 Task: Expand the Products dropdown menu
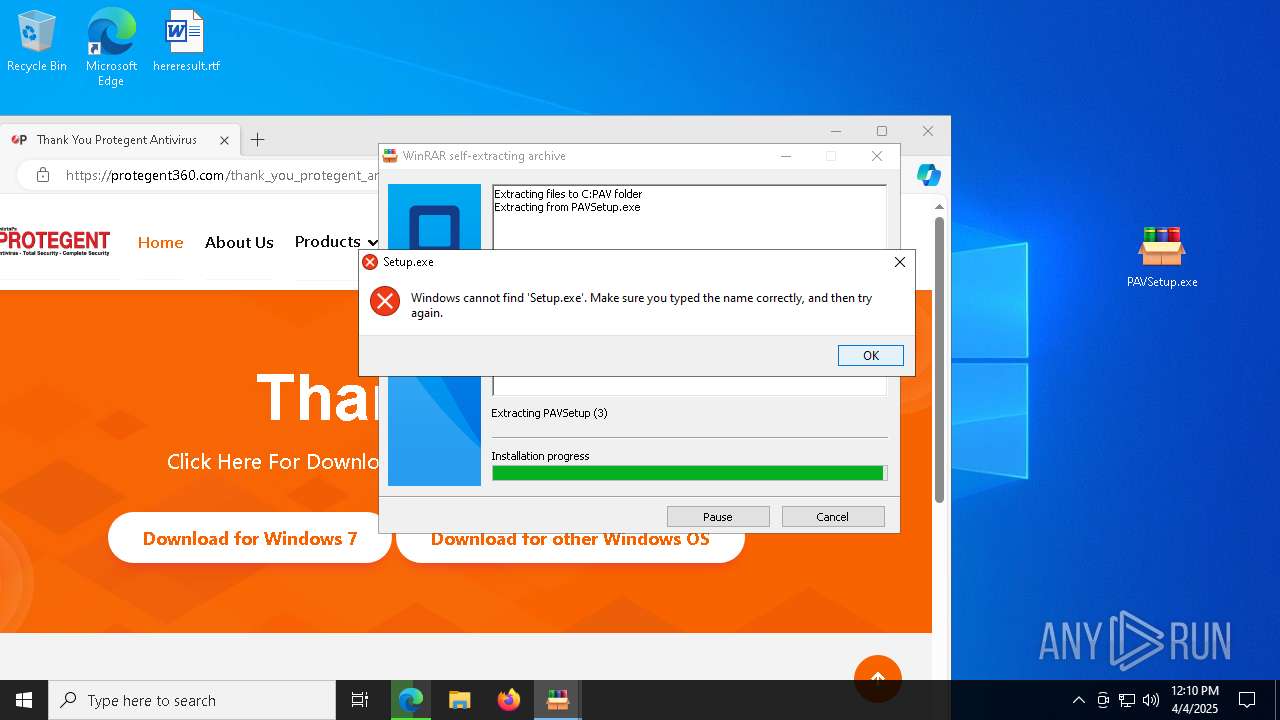(x=336, y=242)
